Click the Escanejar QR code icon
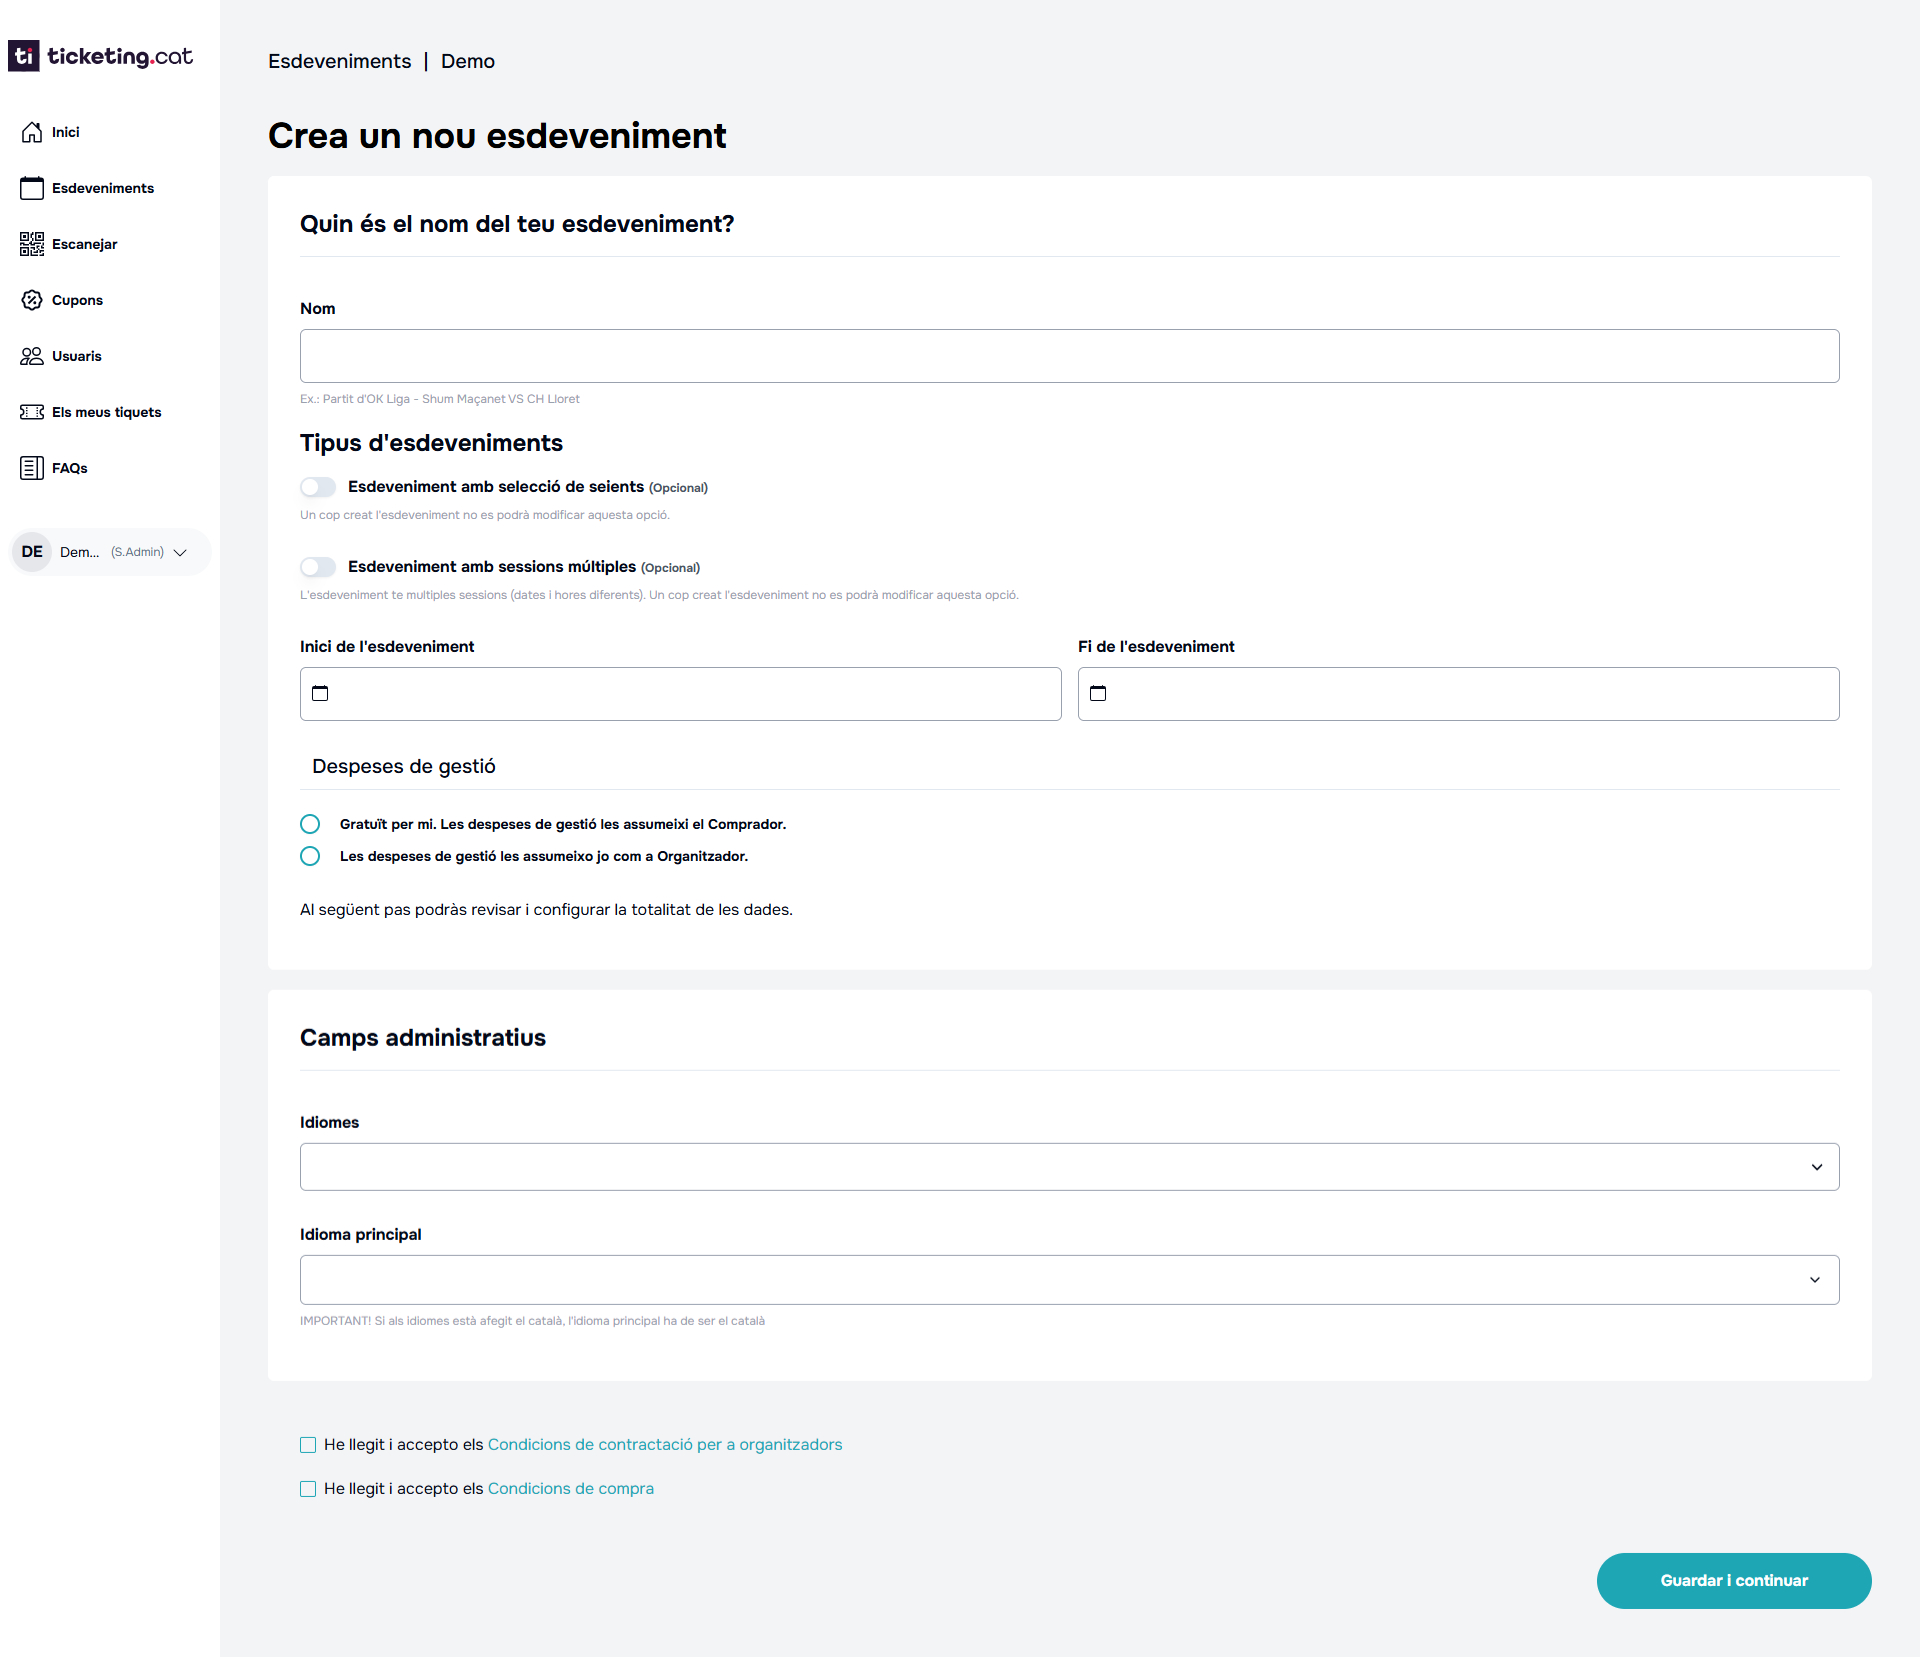The width and height of the screenshot is (1920, 1657). click(x=32, y=243)
